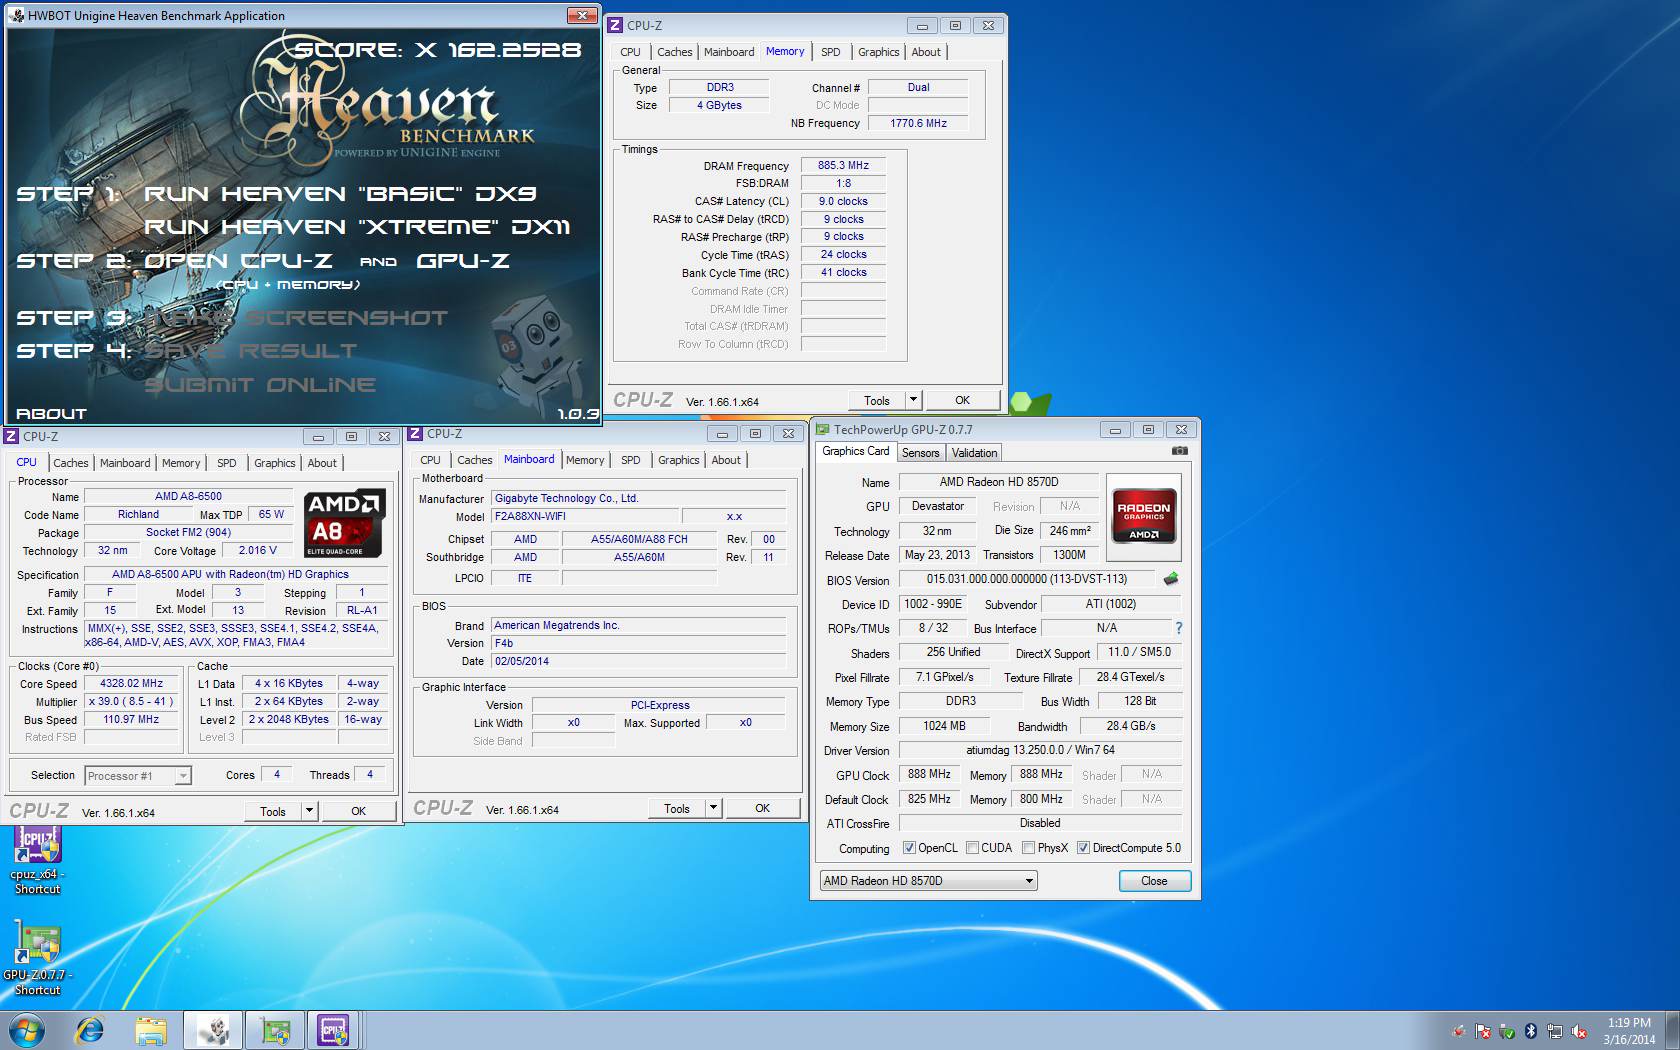Click the GPU-Z link in Heaven Step 2
The height and width of the screenshot is (1050, 1680).
click(x=462, y=261)
